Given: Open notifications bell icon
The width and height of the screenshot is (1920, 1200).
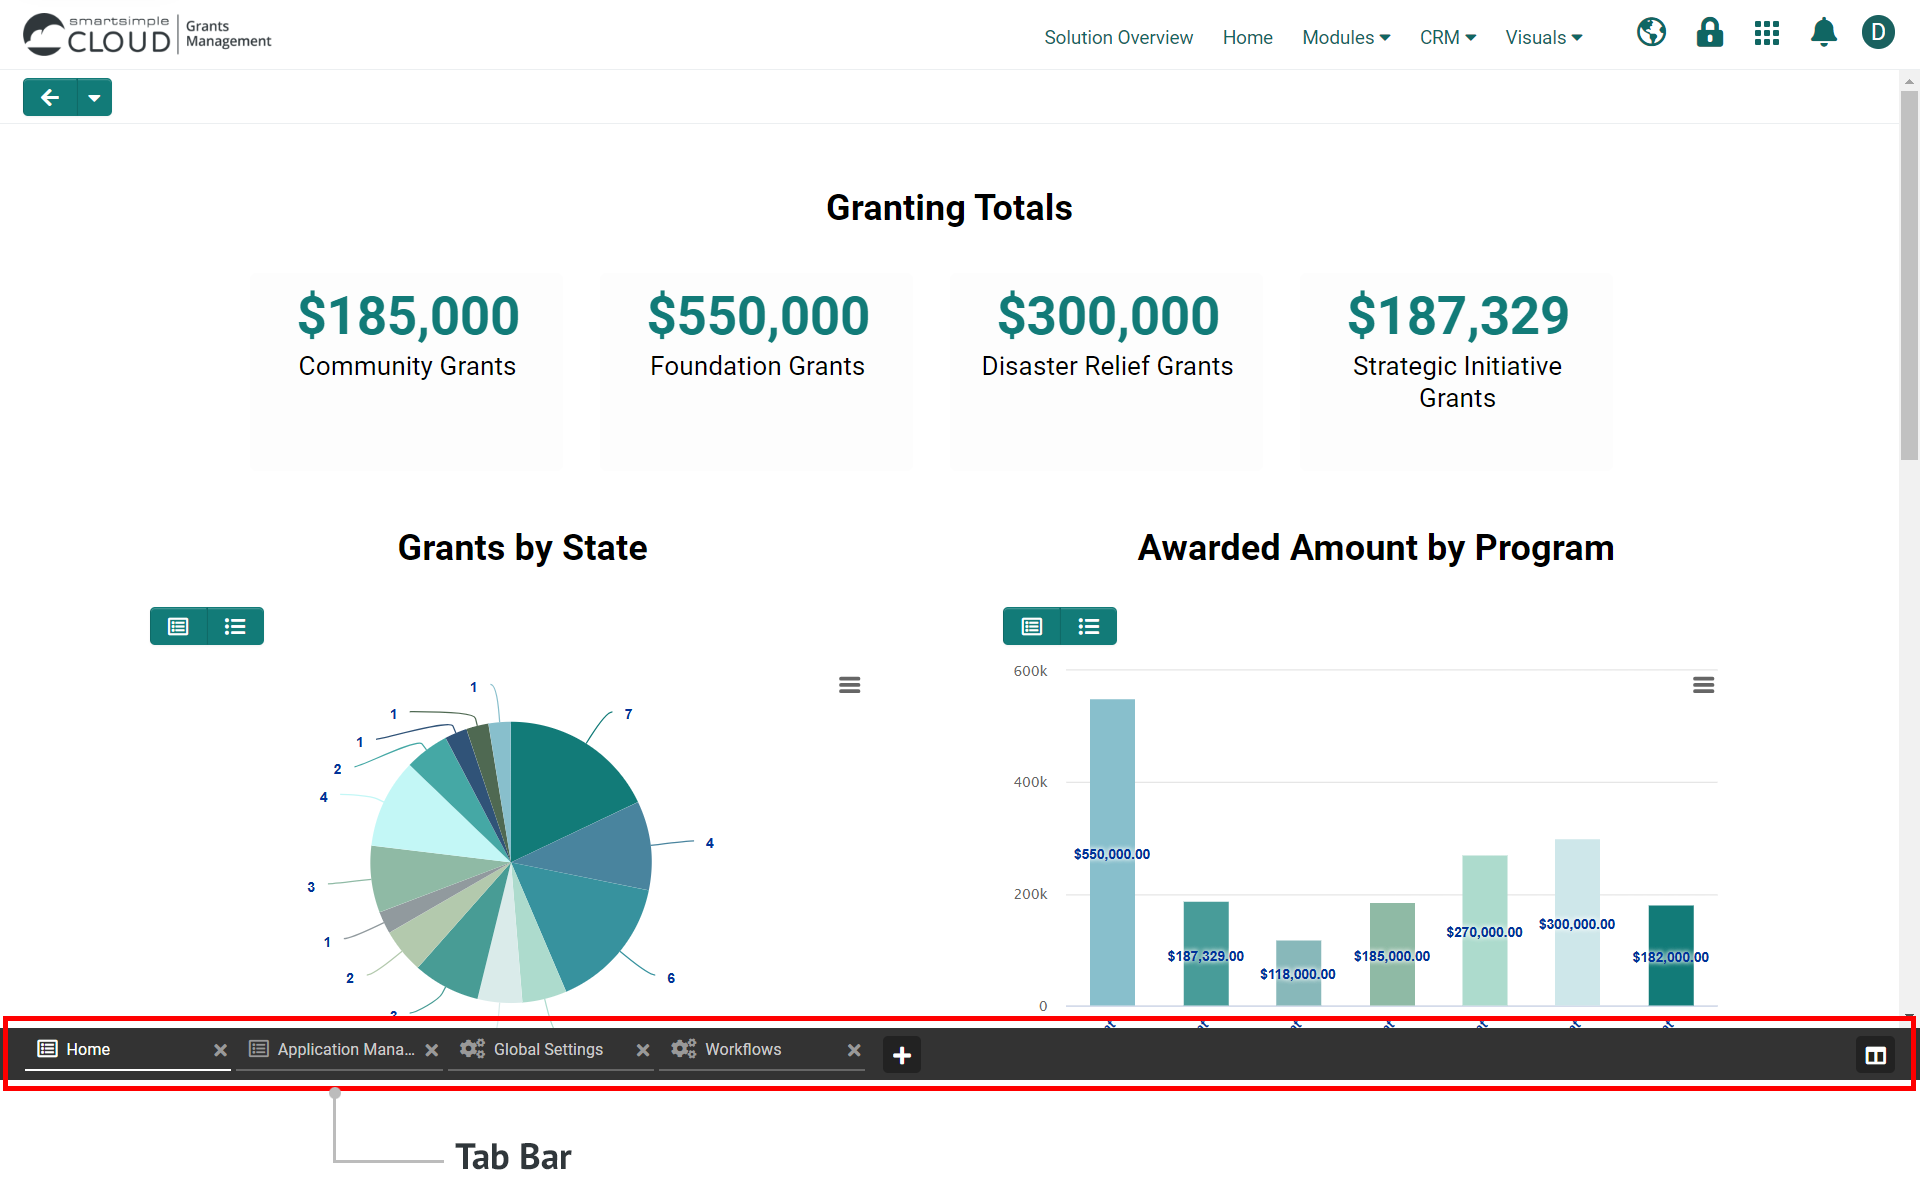Looking at the screenshot, I should 1823,33.
